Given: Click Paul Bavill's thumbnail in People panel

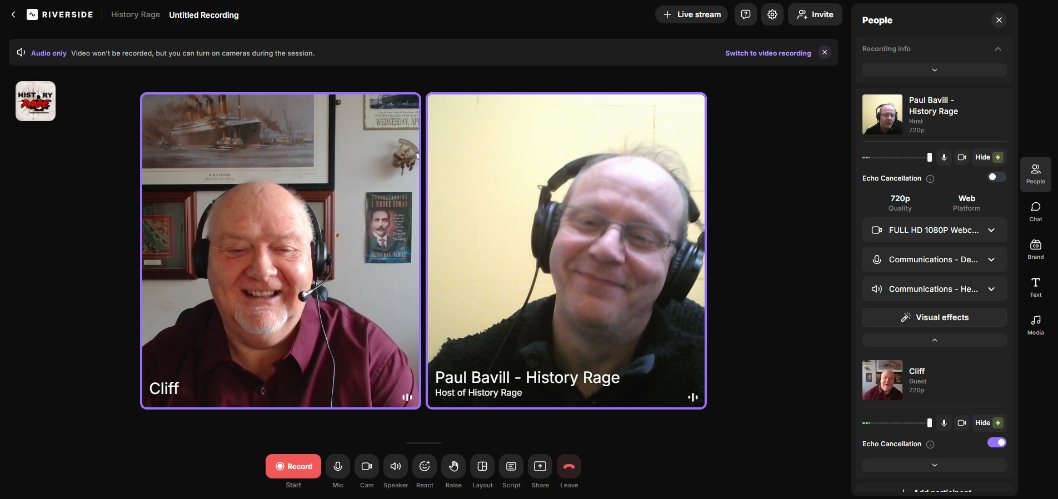Looking at the screenshot, I should click(x=882, y=114).
